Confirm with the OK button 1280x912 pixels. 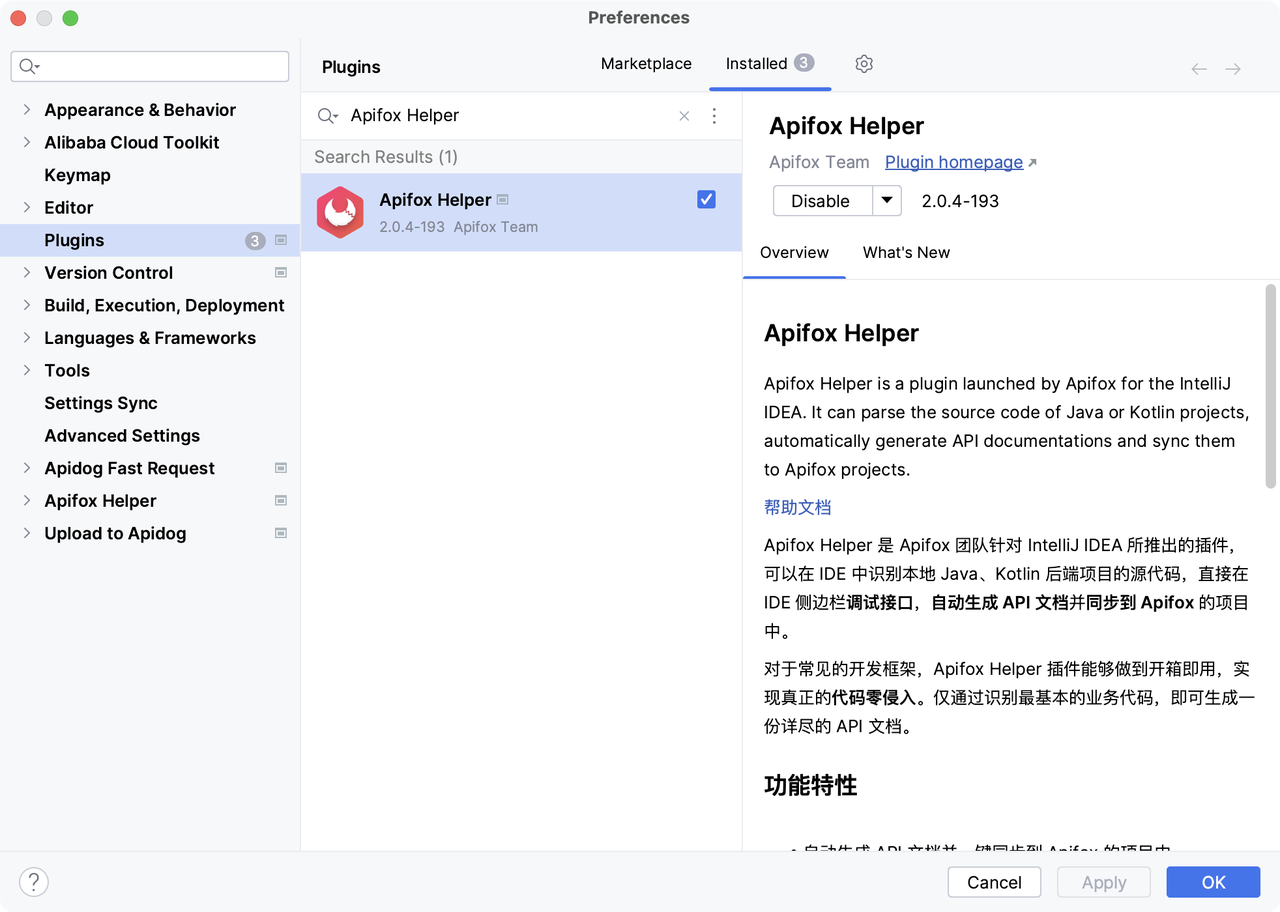(x=1213, y=882)
